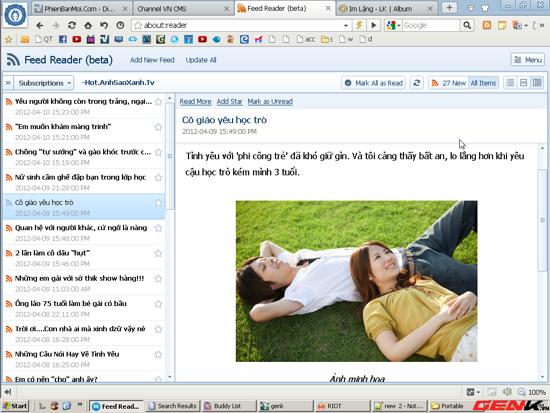The height and width of the screenshot is (413, 550).
Task: Star the "Yêu người không còn trong trắng" item
Action: (158, 102)
